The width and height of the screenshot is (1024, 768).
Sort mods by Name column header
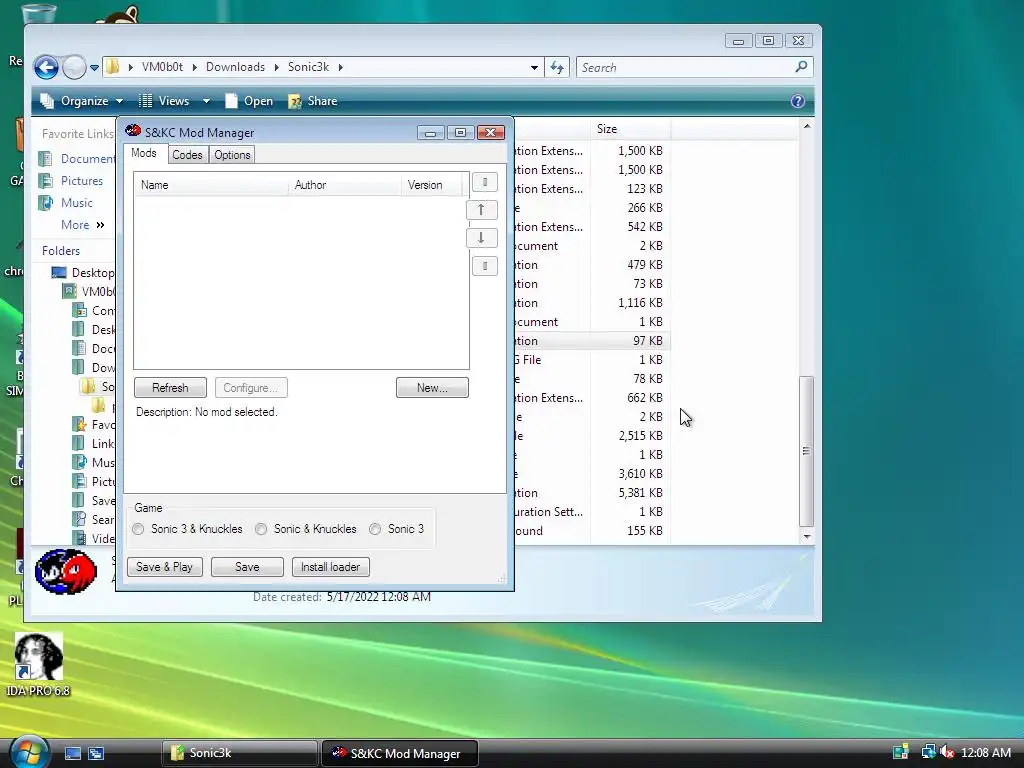click(x=212, y=185)
